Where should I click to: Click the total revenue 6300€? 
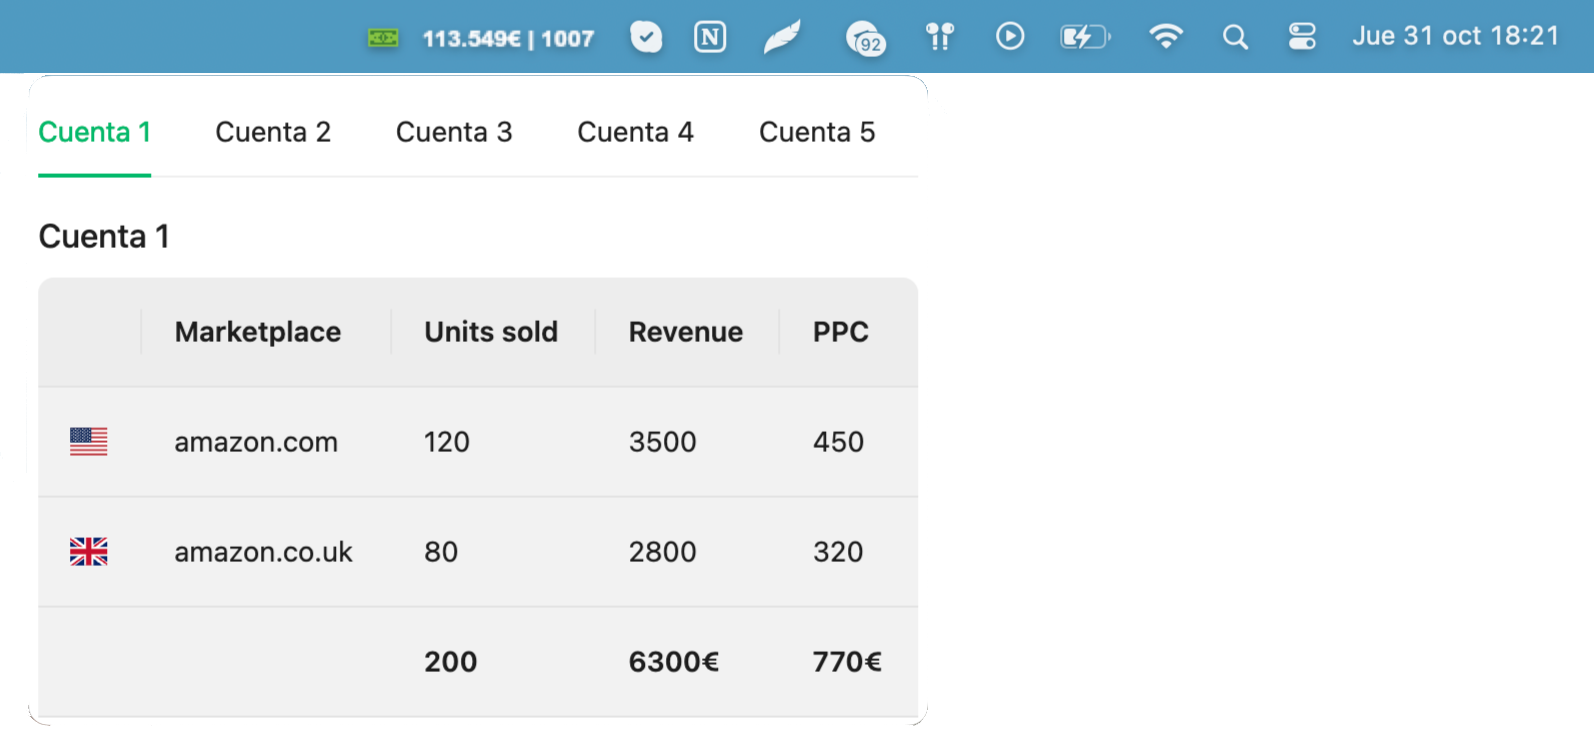[x=674, y=662]
